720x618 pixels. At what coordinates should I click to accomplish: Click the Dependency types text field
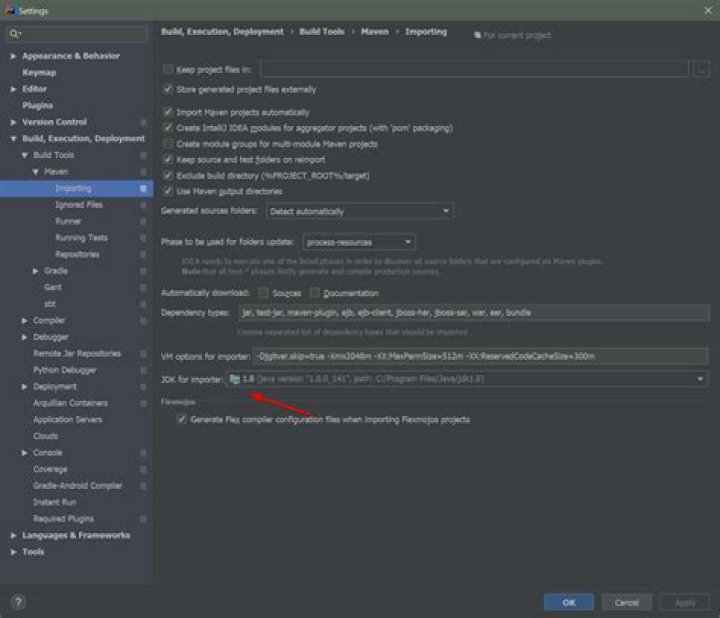pyautogui.click(x=473, y=313)
